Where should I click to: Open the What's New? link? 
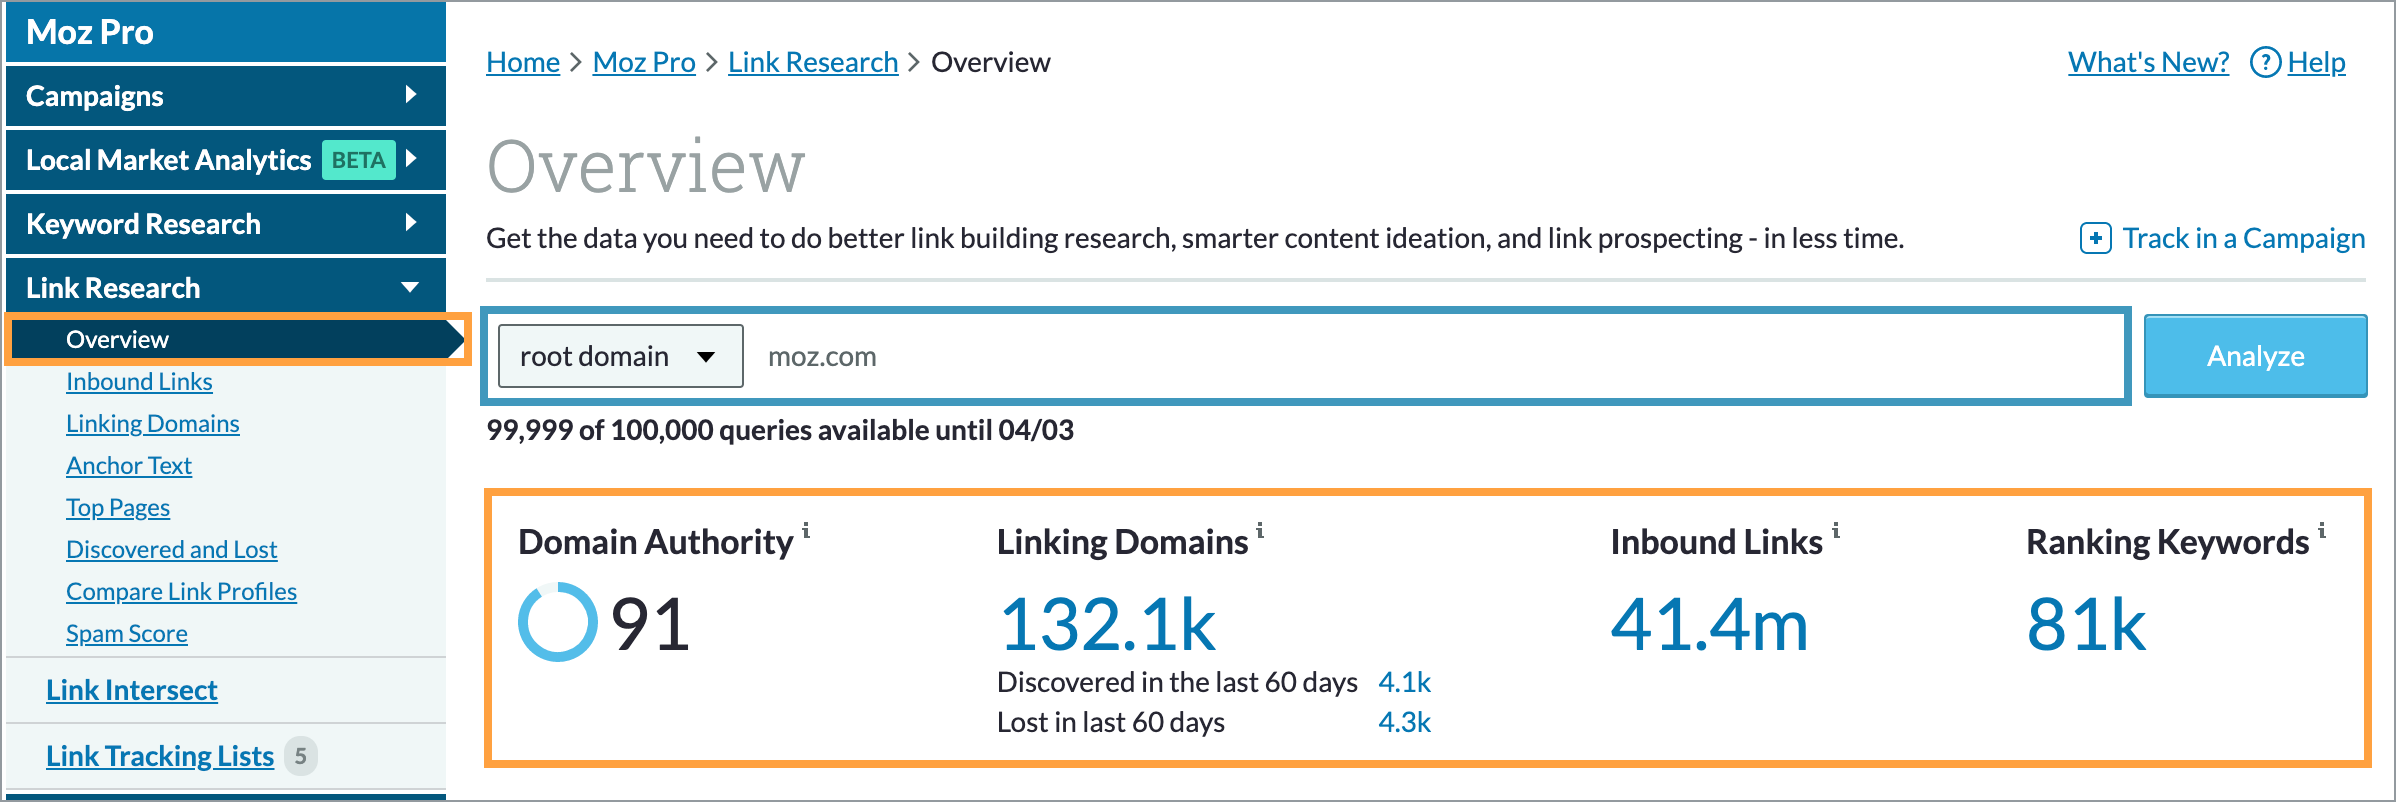click(2147, 62)
